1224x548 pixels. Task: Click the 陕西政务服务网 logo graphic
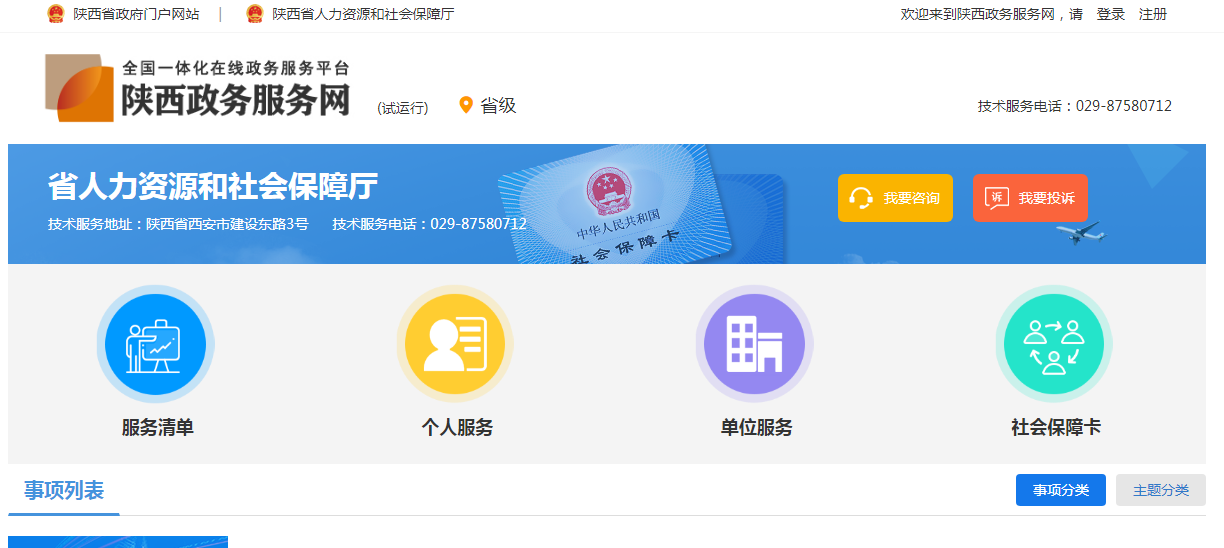[80, 88]
